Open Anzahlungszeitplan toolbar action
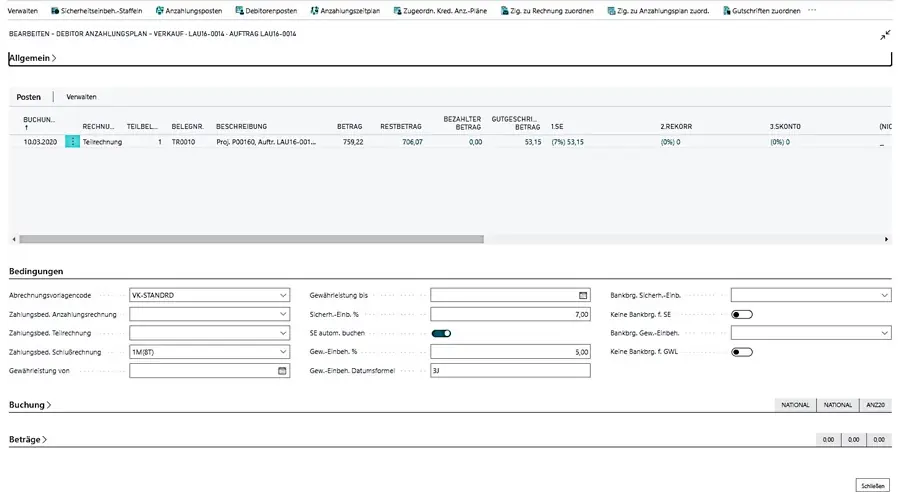Screen dimensions: 900x502 click(345, 11)
